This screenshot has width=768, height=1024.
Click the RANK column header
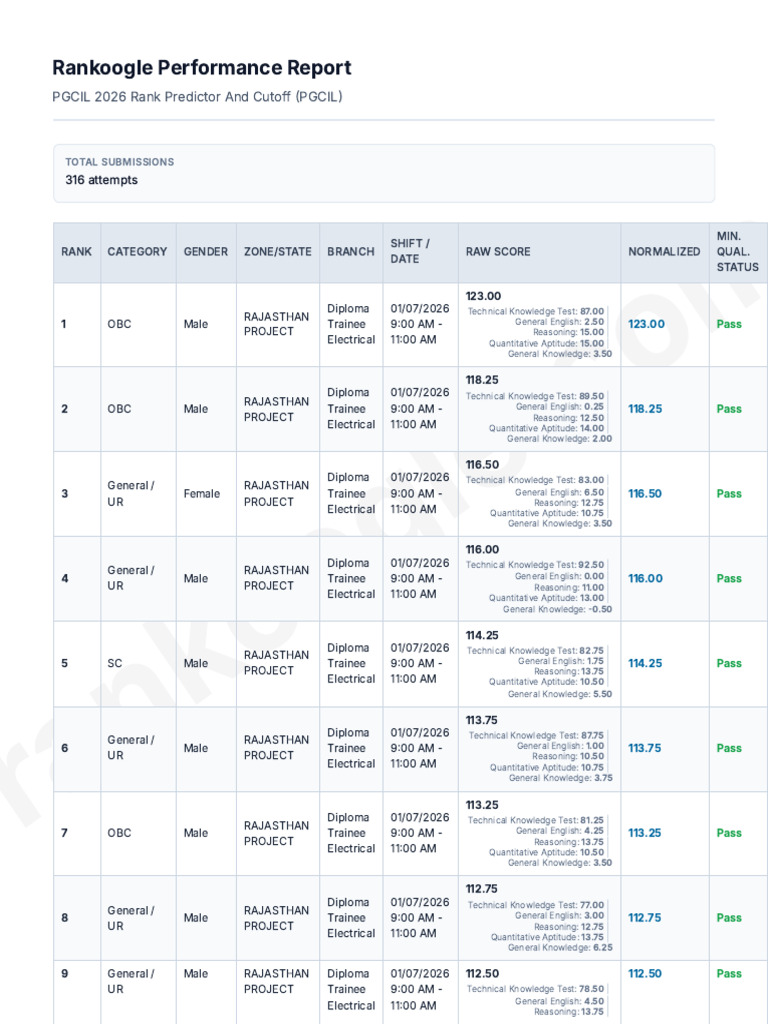[x=76, y=251]
